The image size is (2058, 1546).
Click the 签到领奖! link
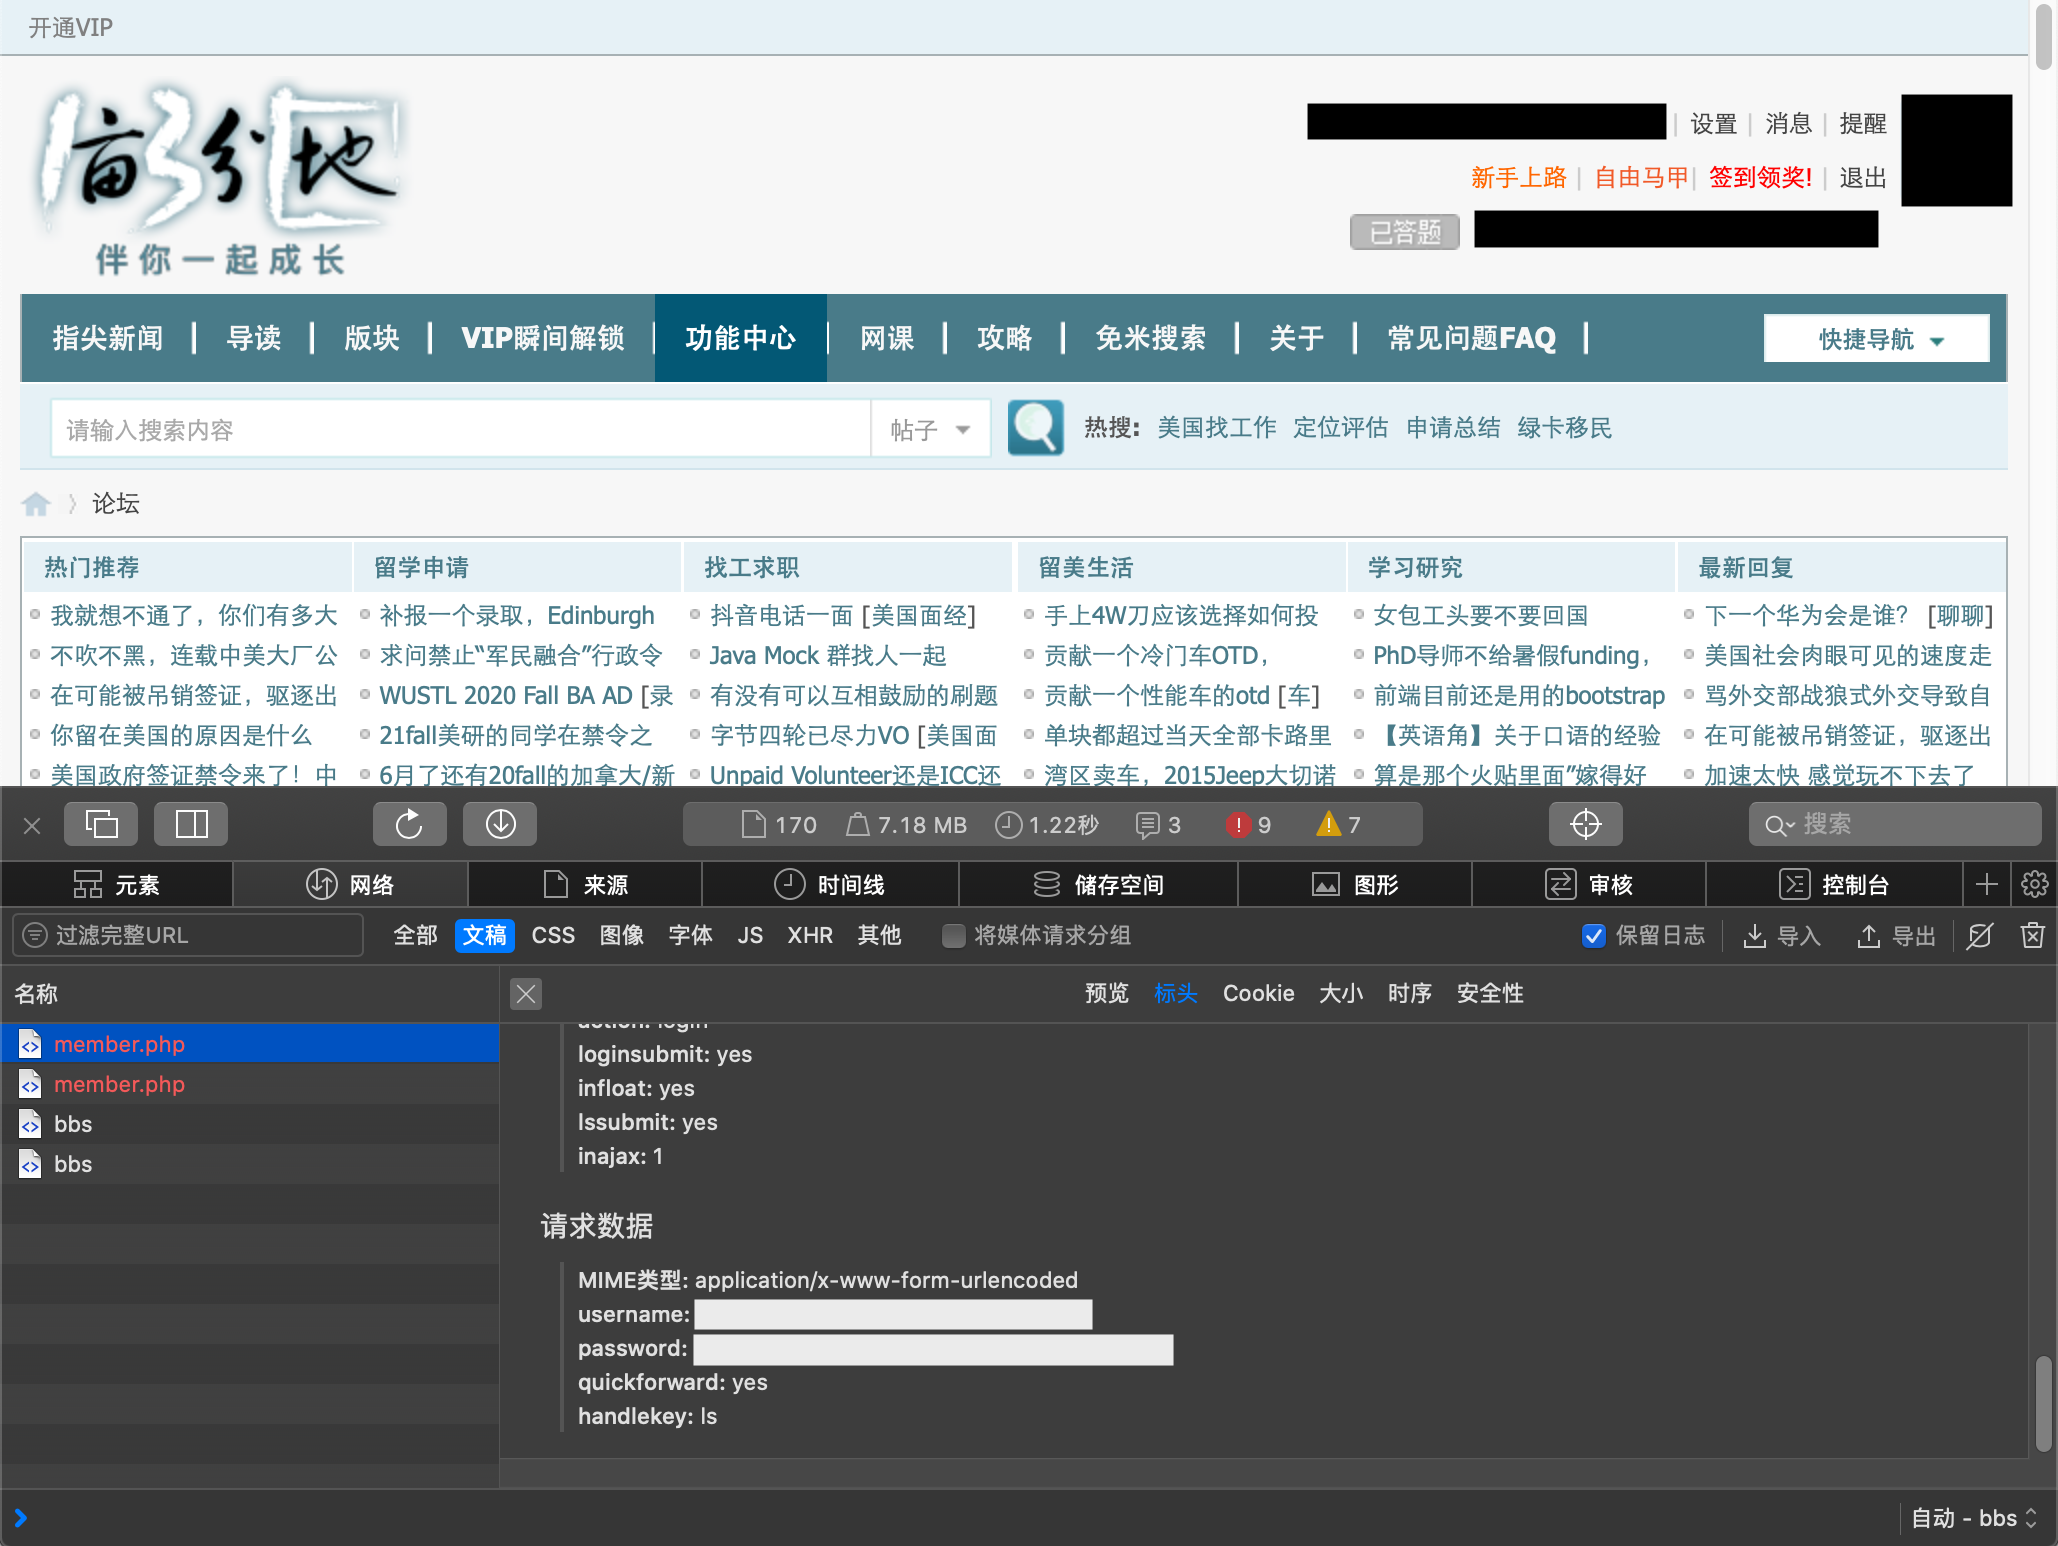coord(1760,178)
